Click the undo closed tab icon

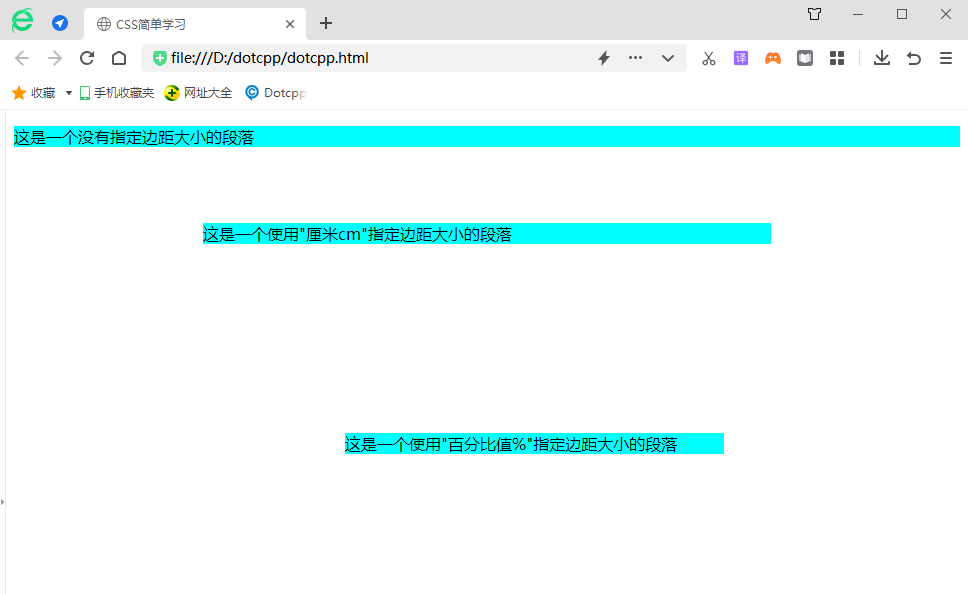tap(913, 58)
